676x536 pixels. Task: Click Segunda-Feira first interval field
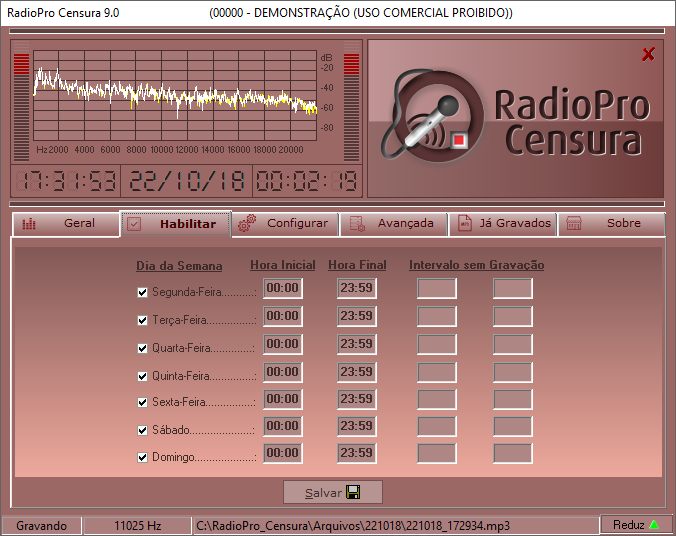point(437,288)
